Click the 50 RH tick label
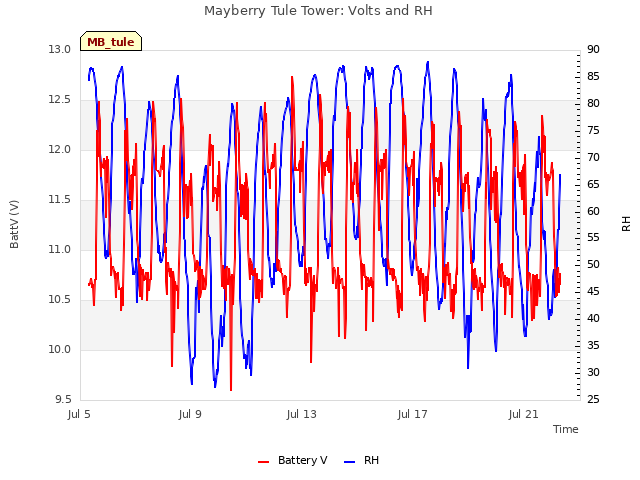The width and height of the screenshot is (640, 480). [593, 264]
